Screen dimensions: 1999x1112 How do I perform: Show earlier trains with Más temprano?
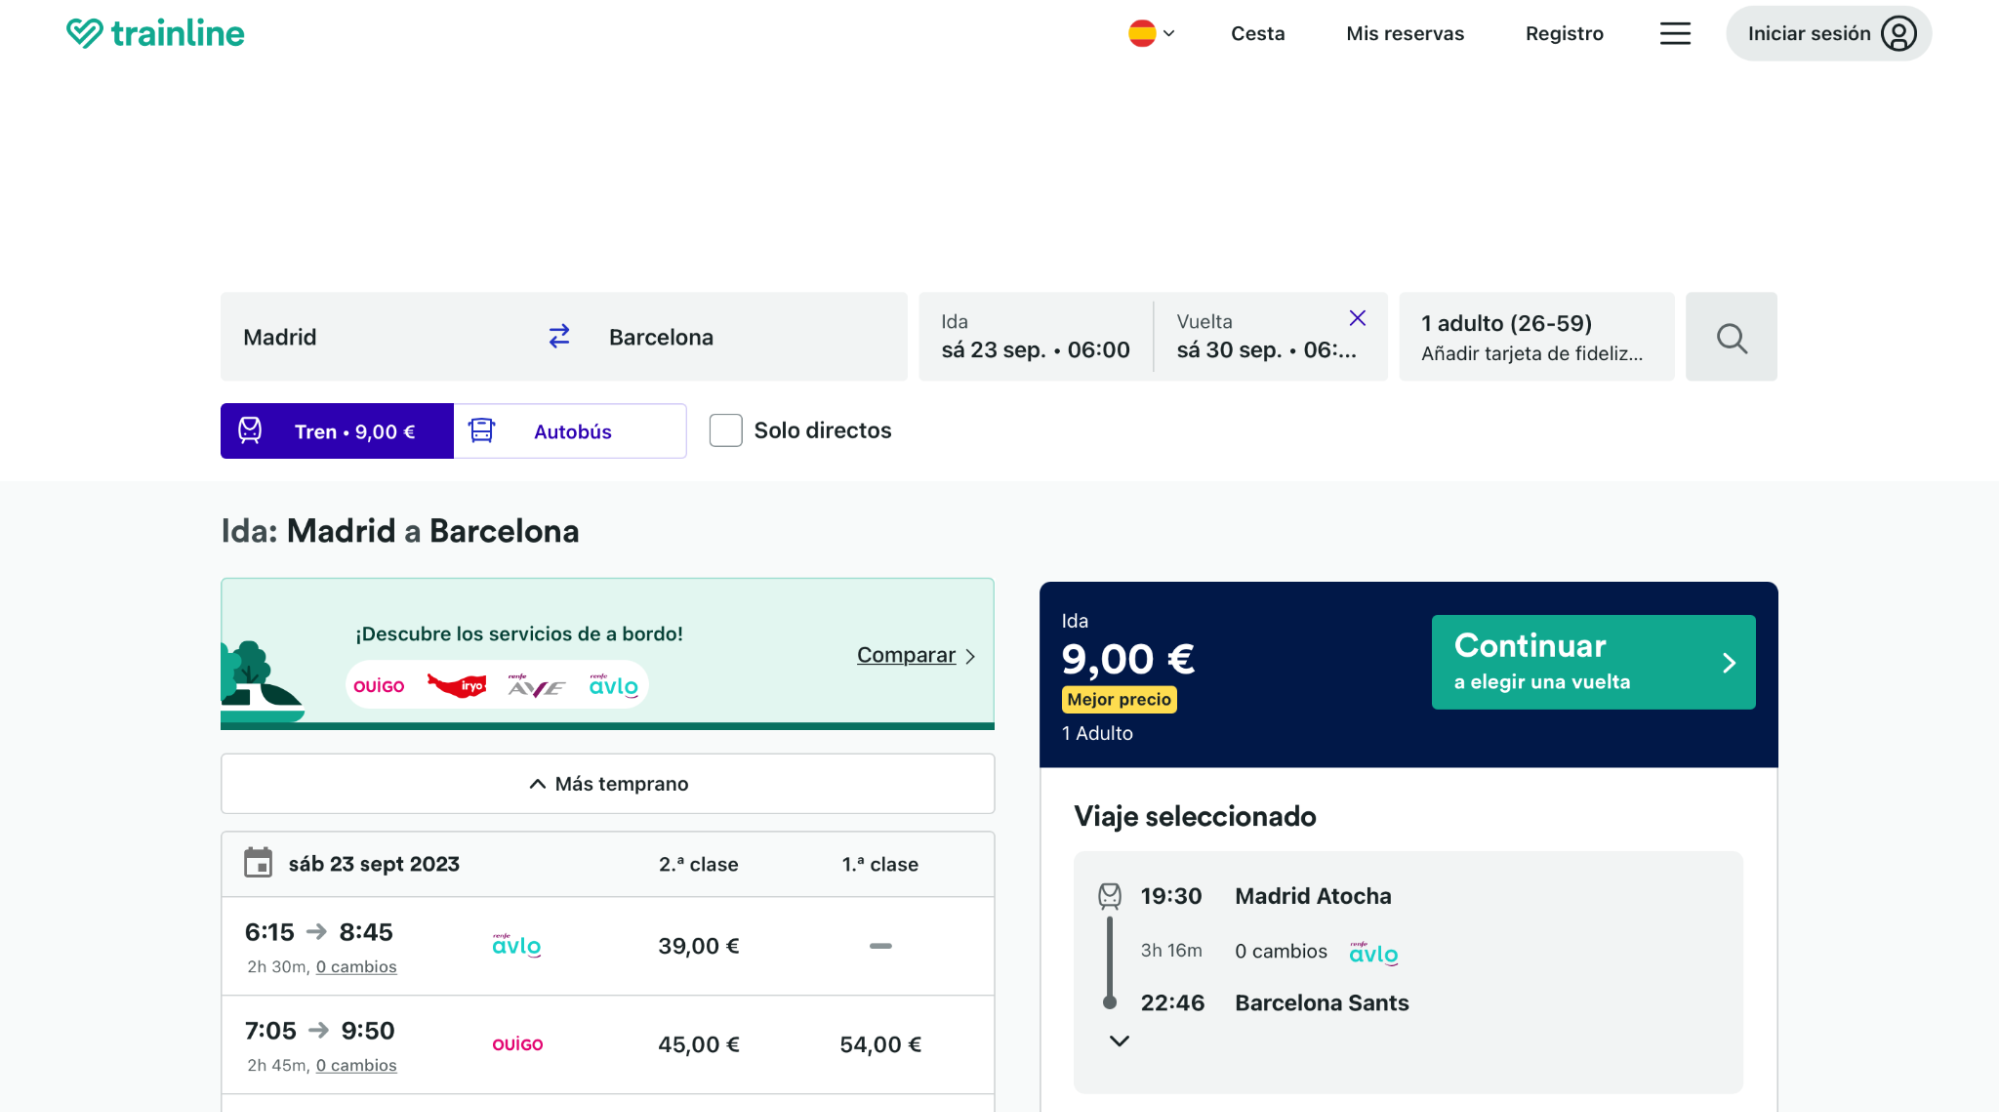coord(608,784)
